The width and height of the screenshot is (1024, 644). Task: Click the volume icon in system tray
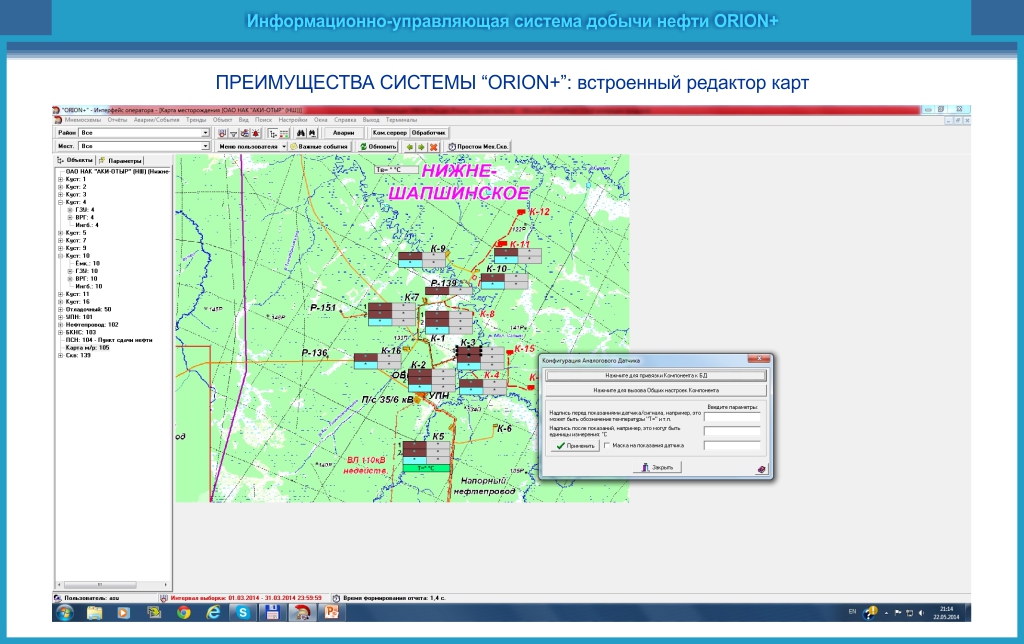[x=921, y=613]
